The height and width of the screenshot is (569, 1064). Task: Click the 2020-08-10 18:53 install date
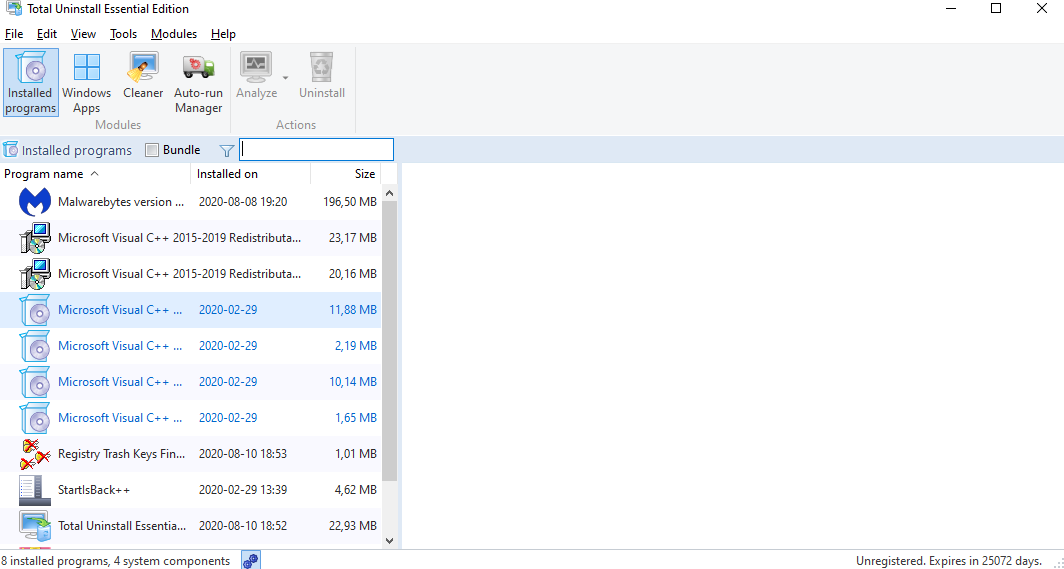243,454
